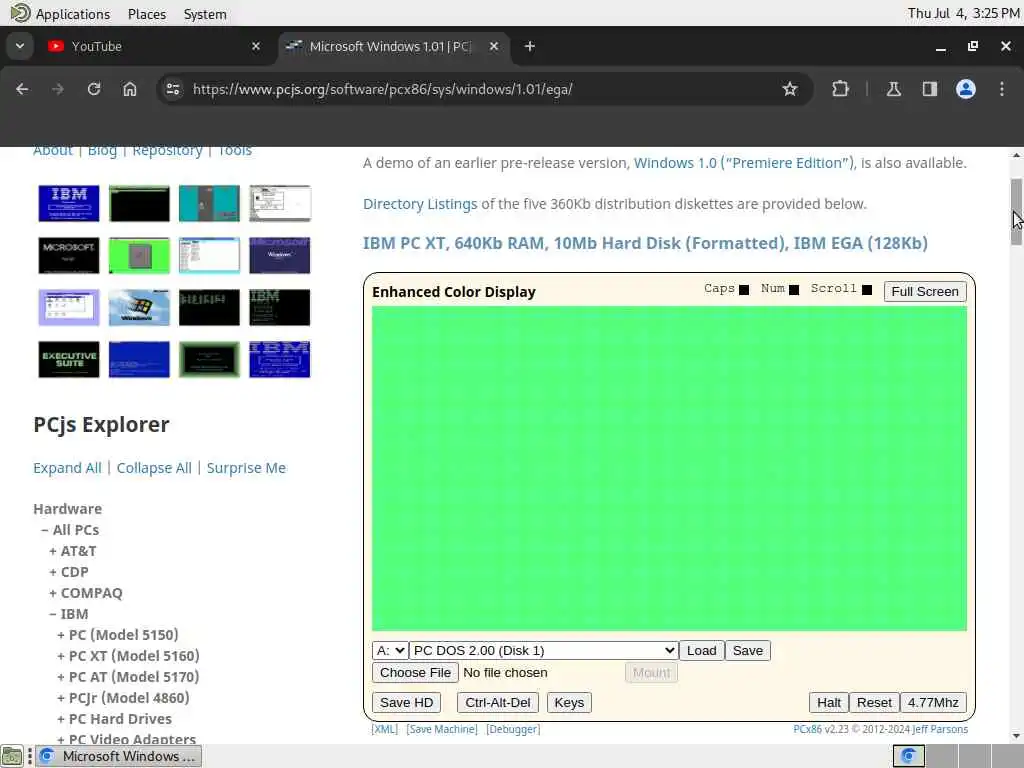
Task: Open the blue IBM logo thumbnail
Action: 69,203
